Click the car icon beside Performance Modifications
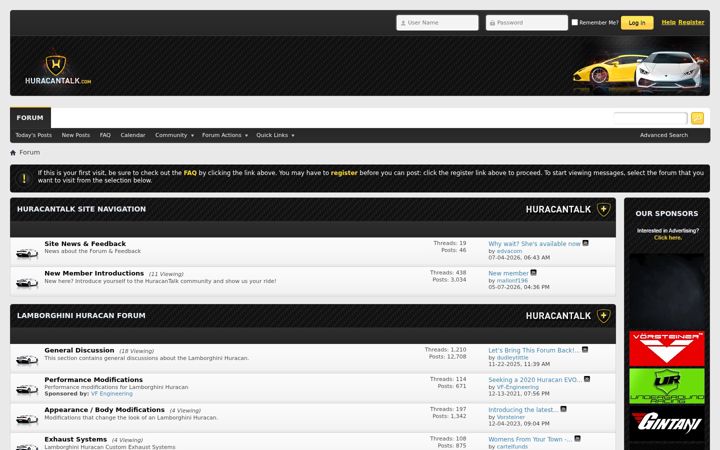Screen dimensions: 720x450 point(27,389)
